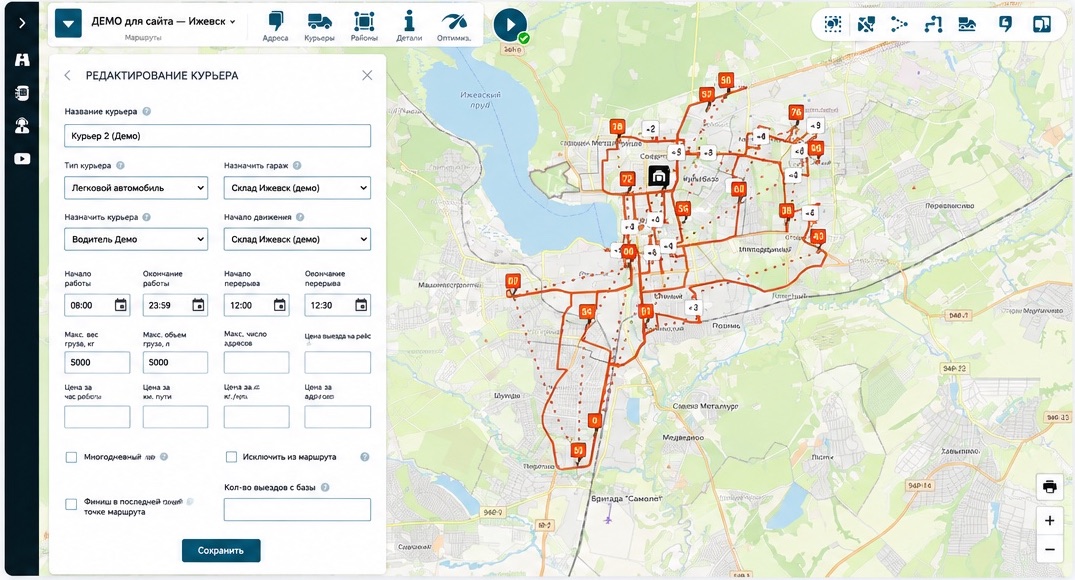This screenshot has height=580, width=1075.
Task: Zoom in on the map with plus
Action: (1050, 521)
